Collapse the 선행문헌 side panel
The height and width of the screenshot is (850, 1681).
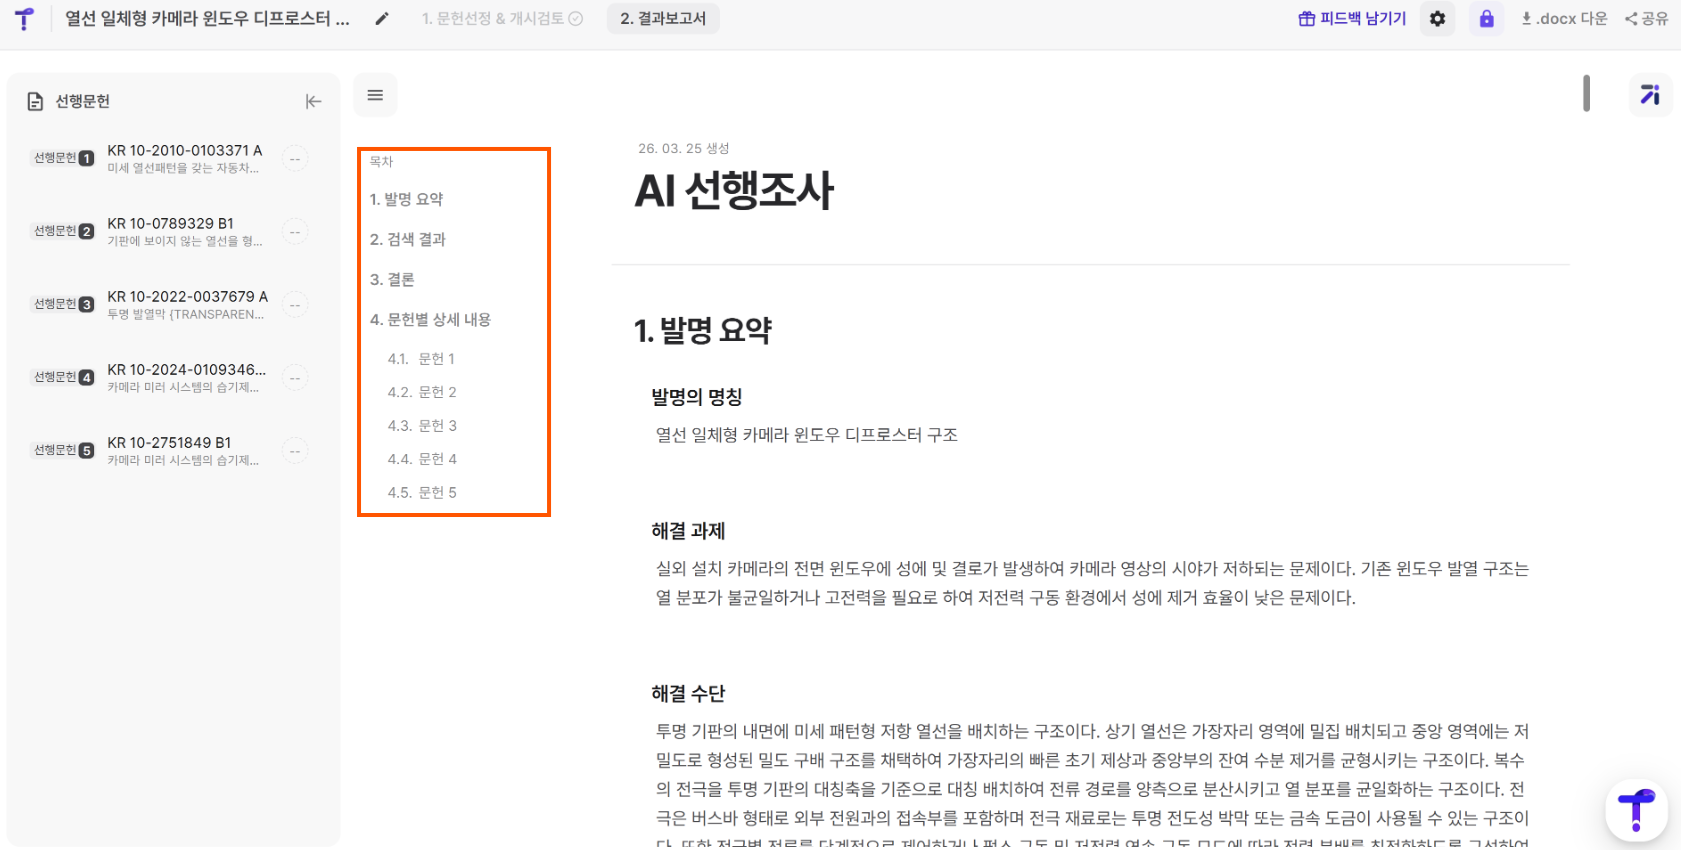pyautogui.click(x=313, y=101)
